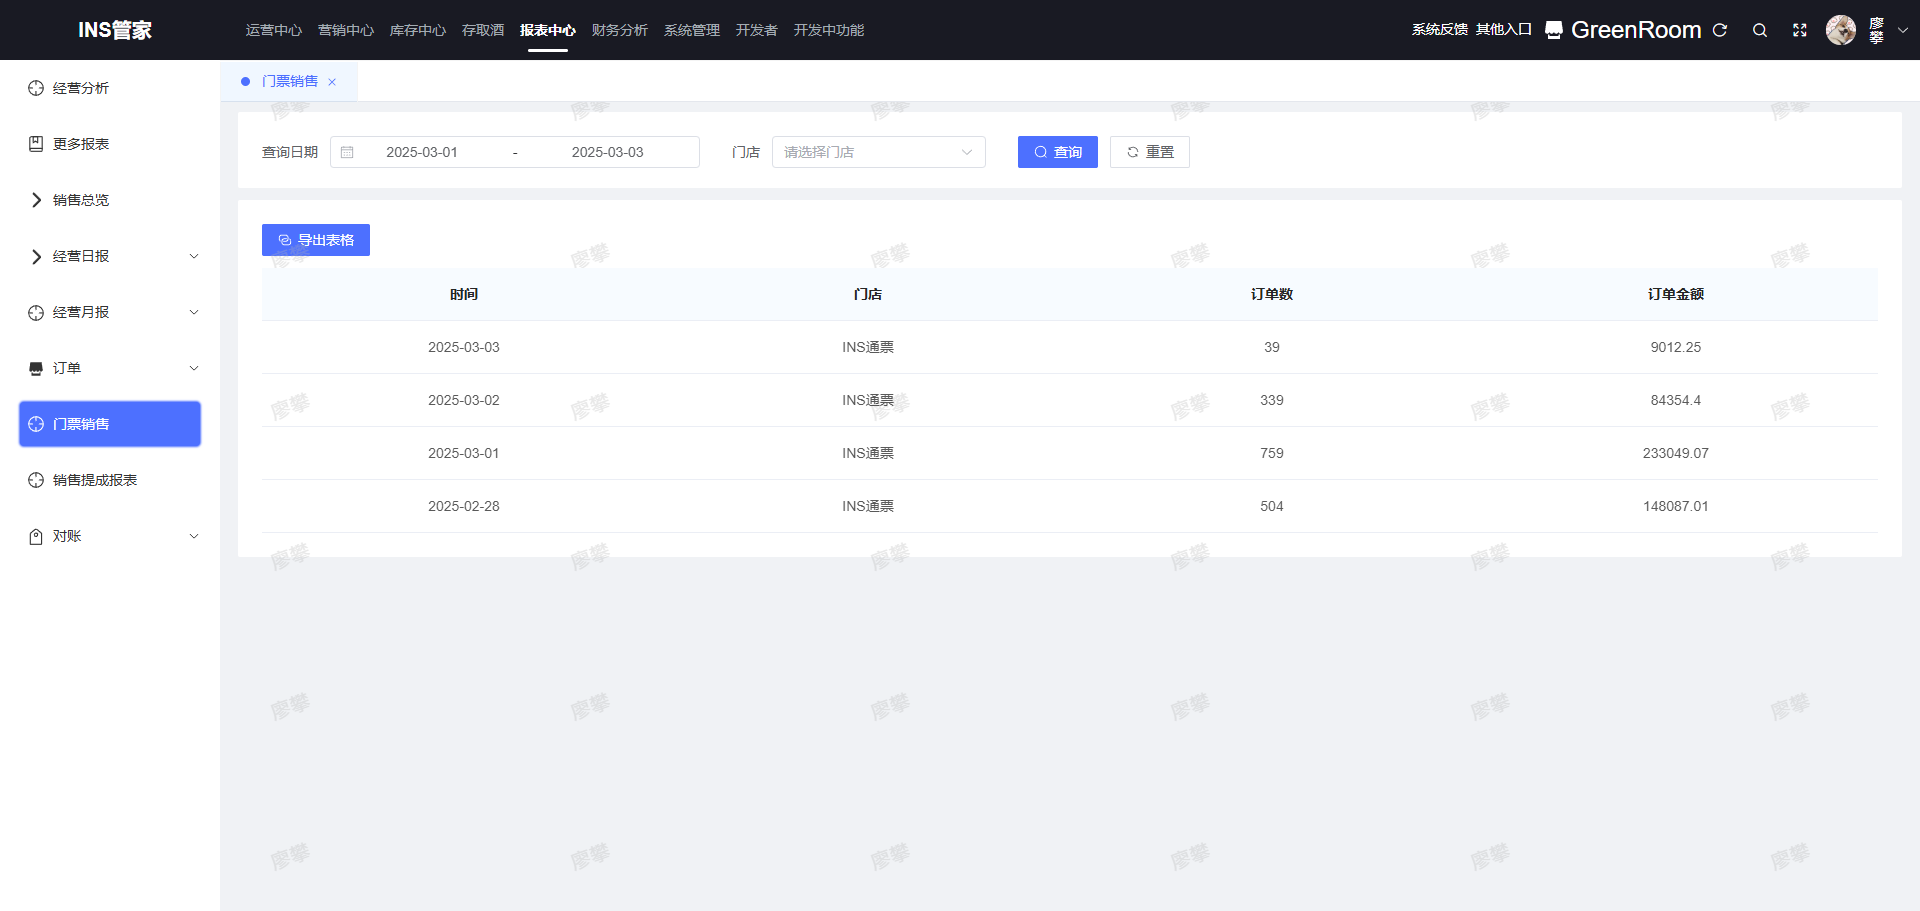Expand the 订单 submenu chevron
Screen dimensions: 1920x911
point(194,368)
